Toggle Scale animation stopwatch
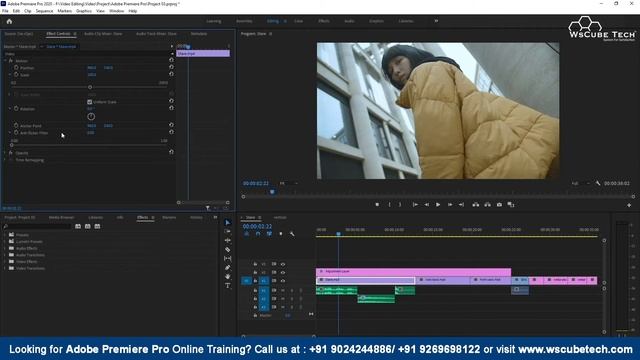Screen dimensions: 640x360 [x=16, y=75]
